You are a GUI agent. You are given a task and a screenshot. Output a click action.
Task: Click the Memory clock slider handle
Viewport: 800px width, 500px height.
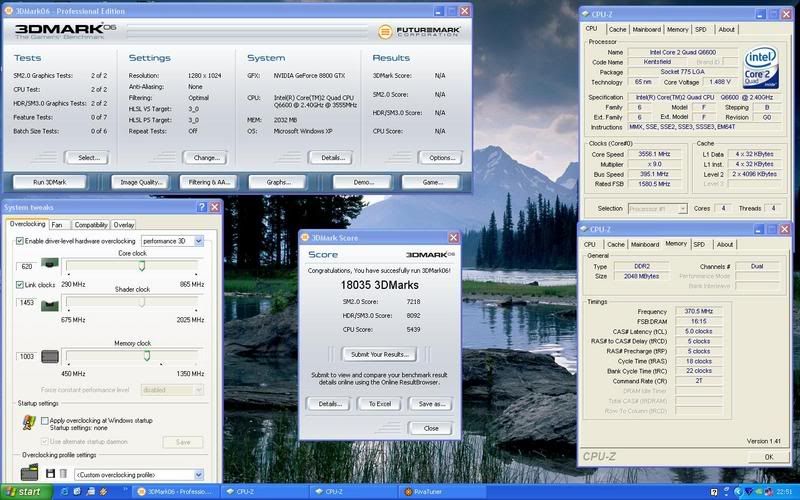(x=147, y=353)
